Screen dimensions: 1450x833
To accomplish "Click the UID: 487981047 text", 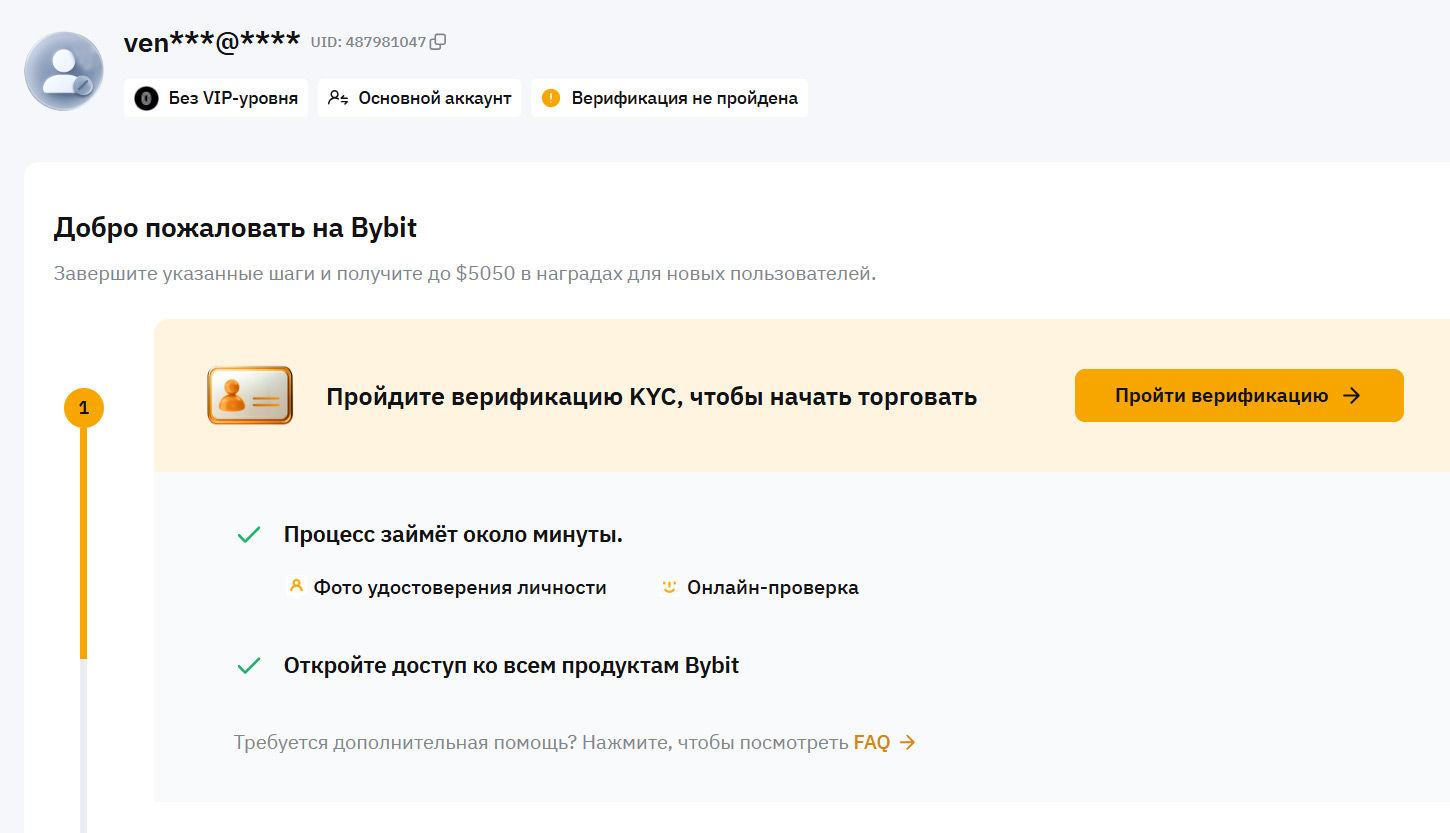I will tap(369, 42).
